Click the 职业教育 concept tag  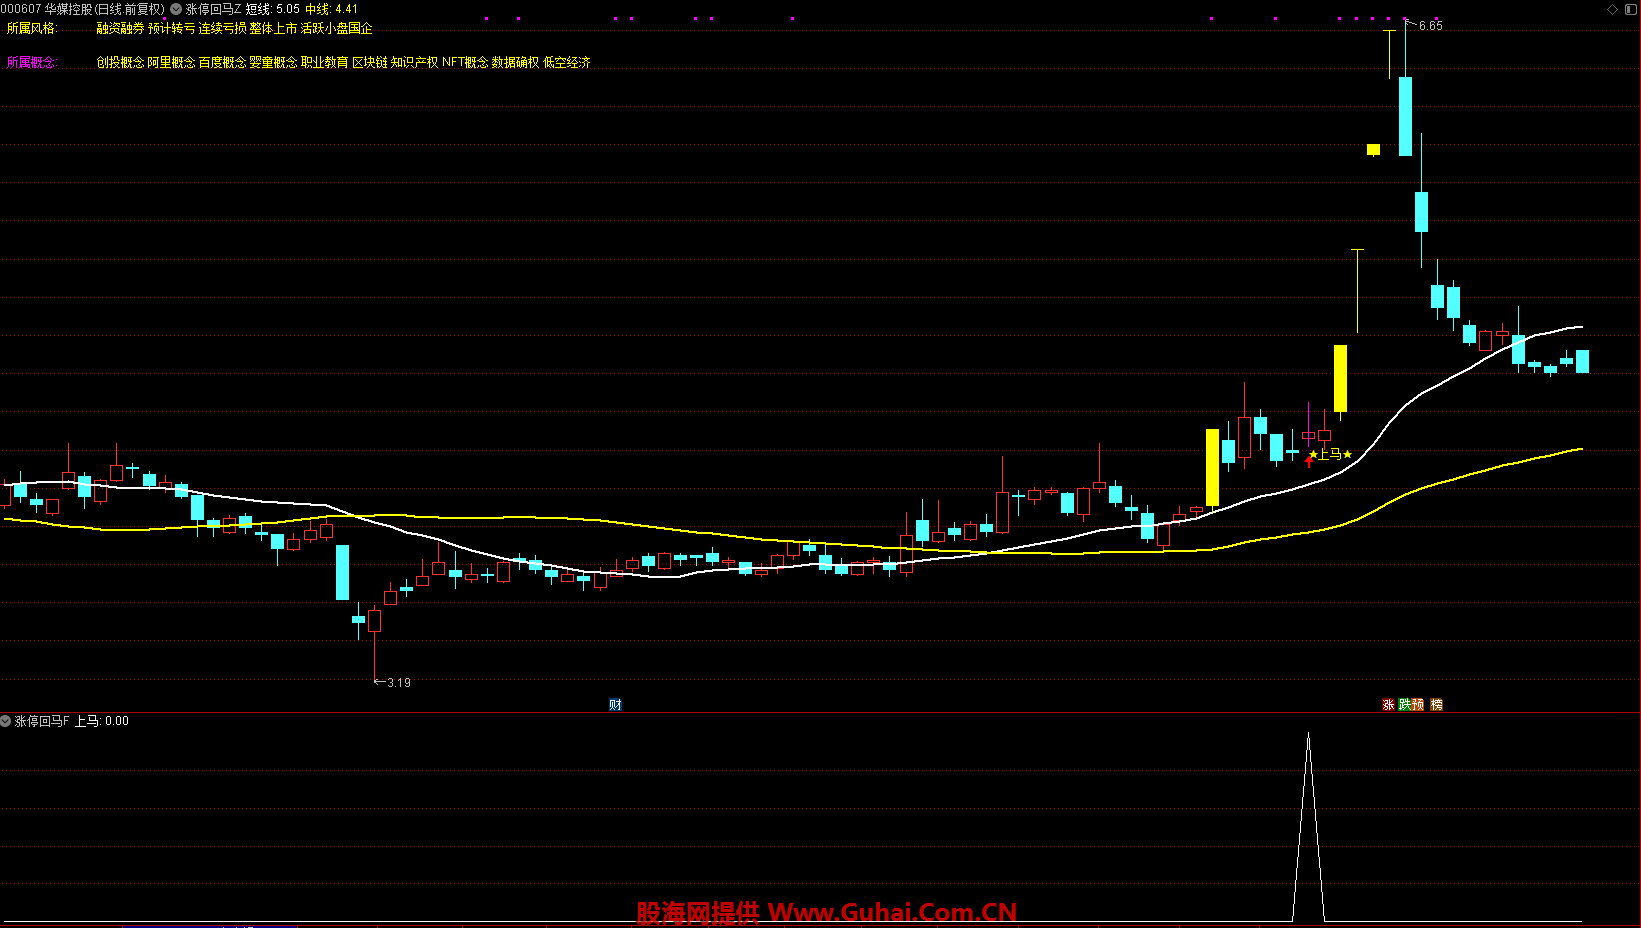coord(325,62)
